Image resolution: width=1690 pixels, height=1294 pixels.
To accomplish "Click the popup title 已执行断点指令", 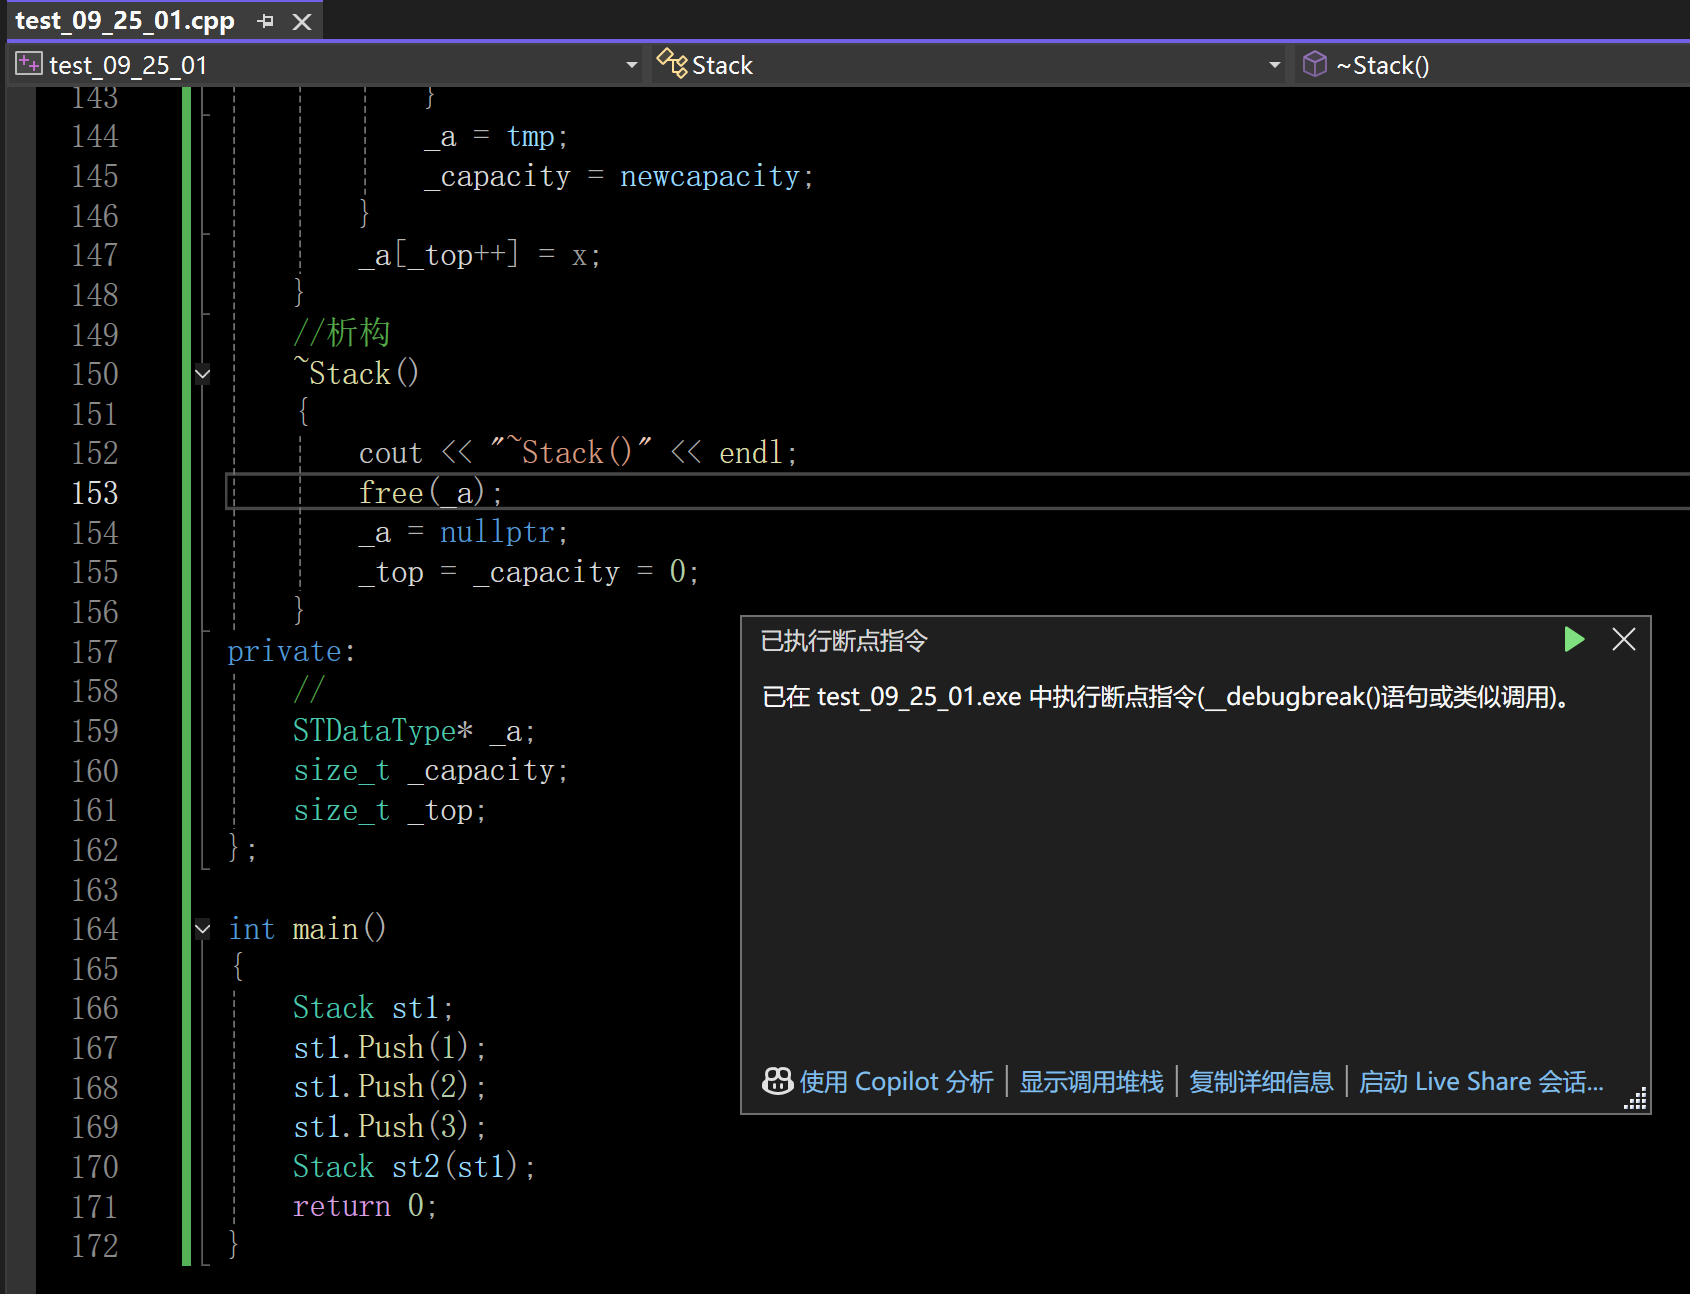I will point(844,641).
